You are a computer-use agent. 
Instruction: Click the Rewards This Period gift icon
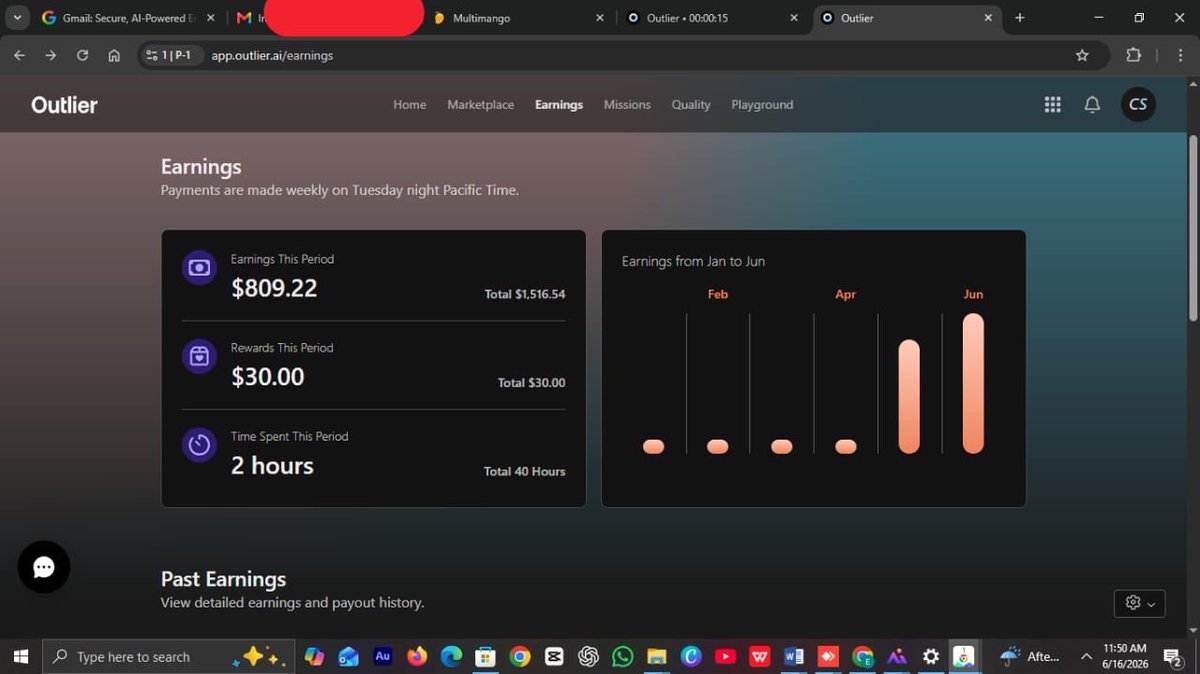coord(199,356)
